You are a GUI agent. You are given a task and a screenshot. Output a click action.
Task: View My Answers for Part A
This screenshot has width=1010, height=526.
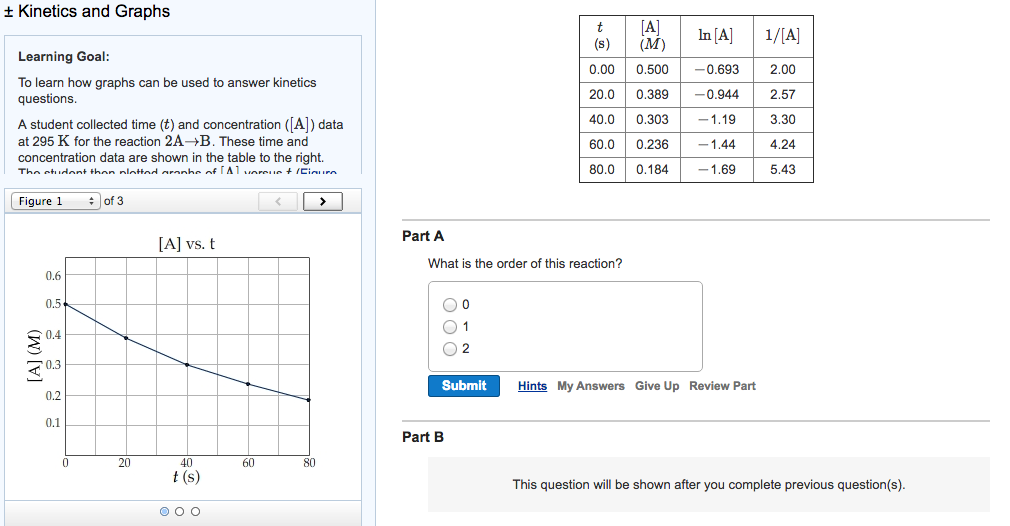[x=591, y=386]
